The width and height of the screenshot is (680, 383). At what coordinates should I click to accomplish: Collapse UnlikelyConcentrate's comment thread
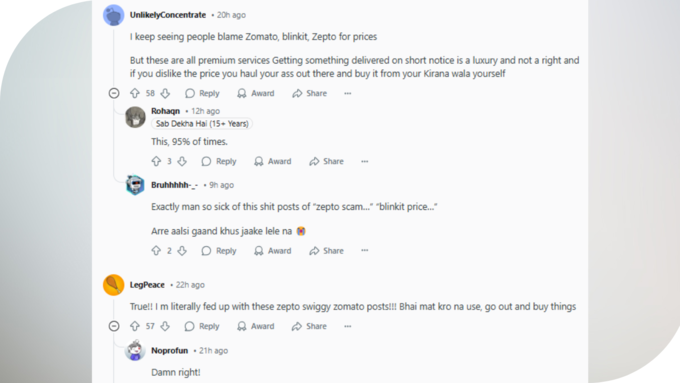tap(114, 93)
